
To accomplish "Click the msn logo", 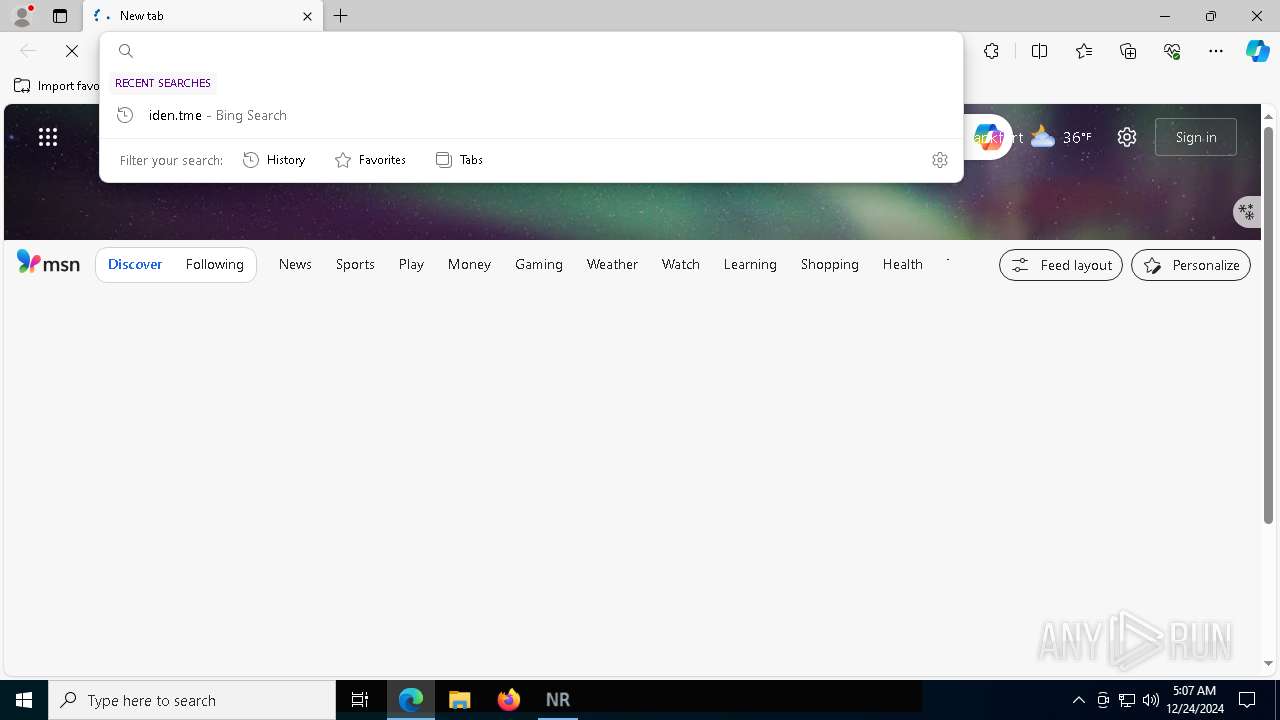I will [48, 264].
